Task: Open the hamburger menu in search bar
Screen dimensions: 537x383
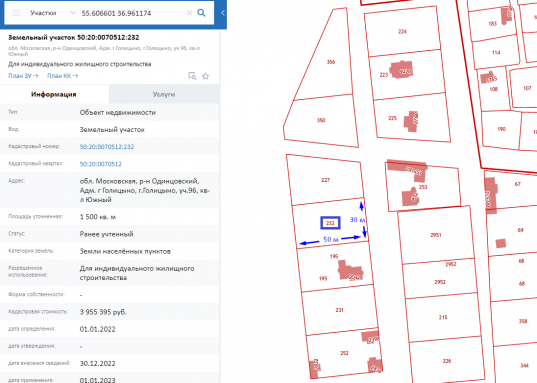Action: 16,13
